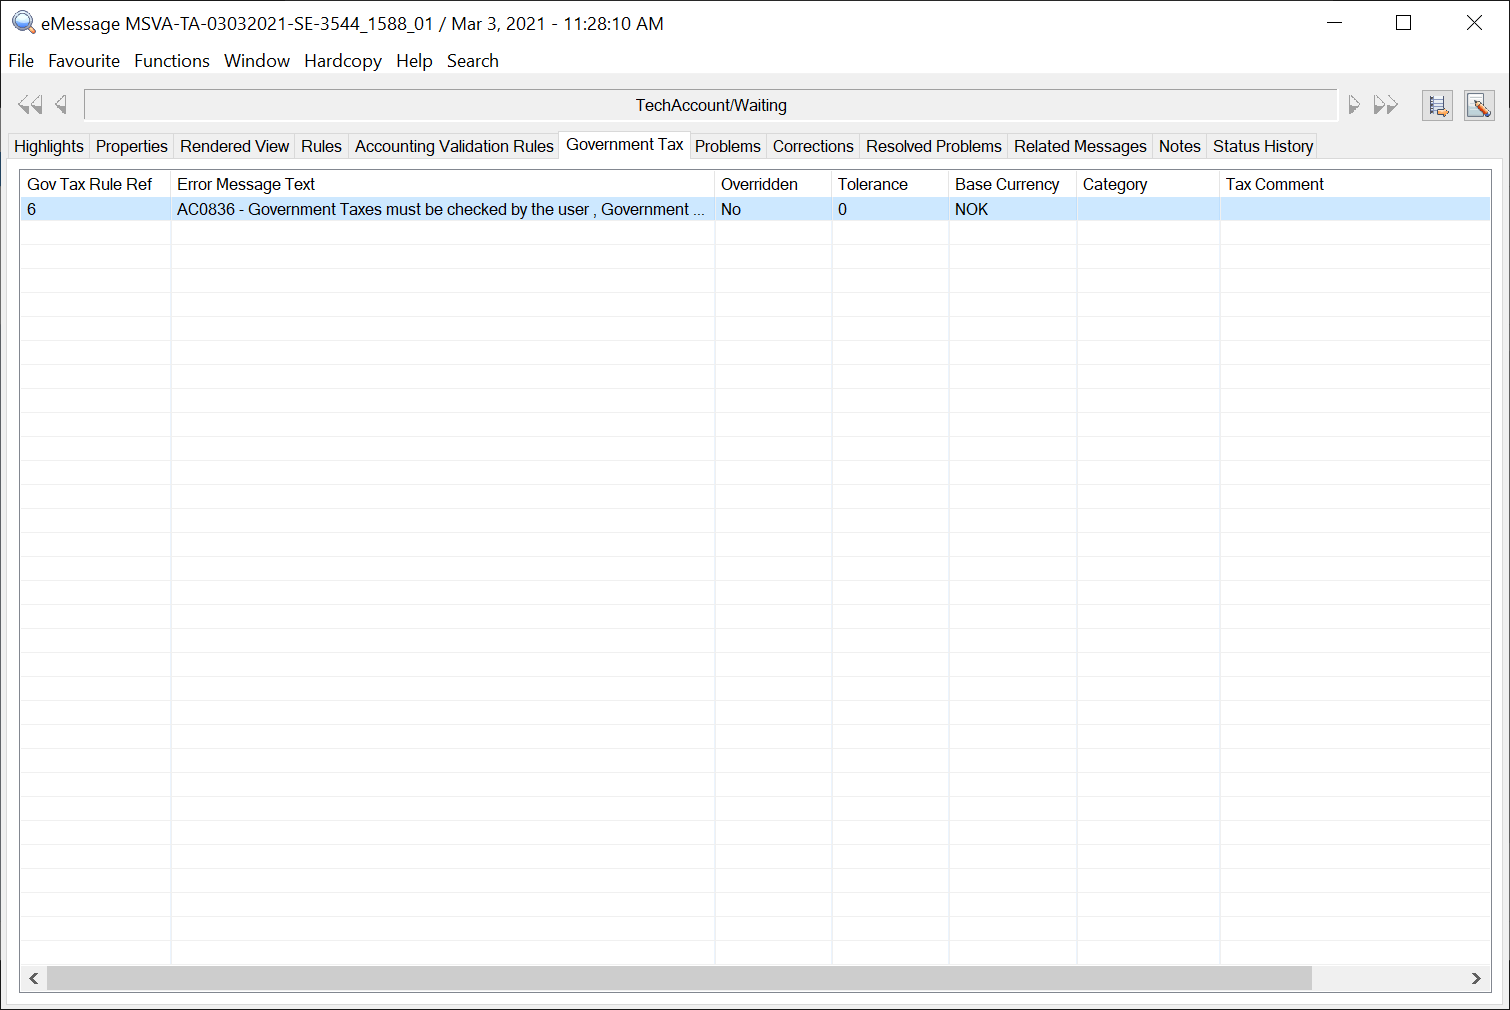Click the magnifier icon in the title bar
Image resolution: width=1510 pixels, height=1010 pixels.
23,22
